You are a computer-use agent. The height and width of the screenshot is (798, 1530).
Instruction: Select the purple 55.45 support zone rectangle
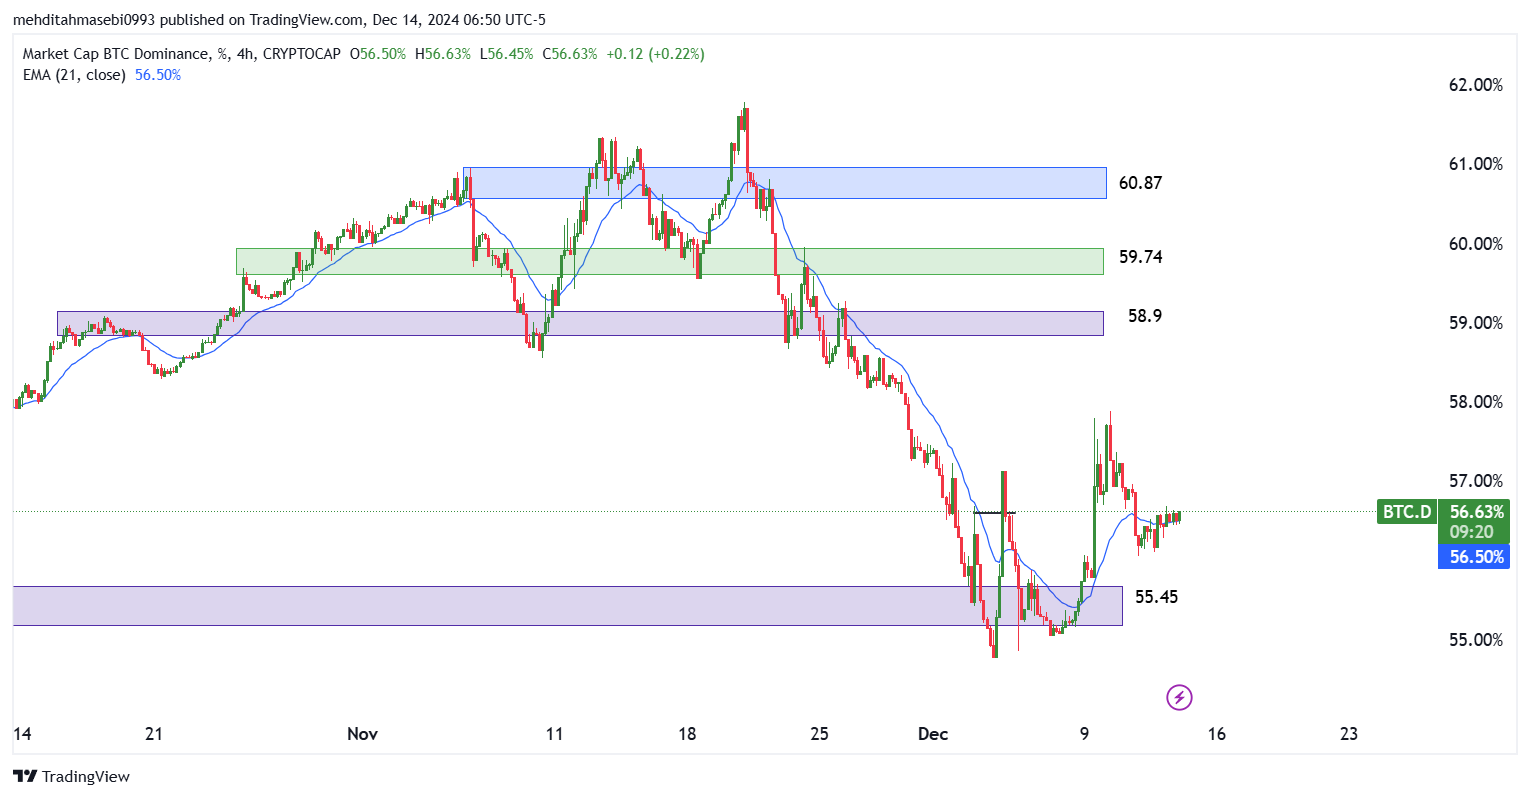pyautogui.click(x=567, y=606)
